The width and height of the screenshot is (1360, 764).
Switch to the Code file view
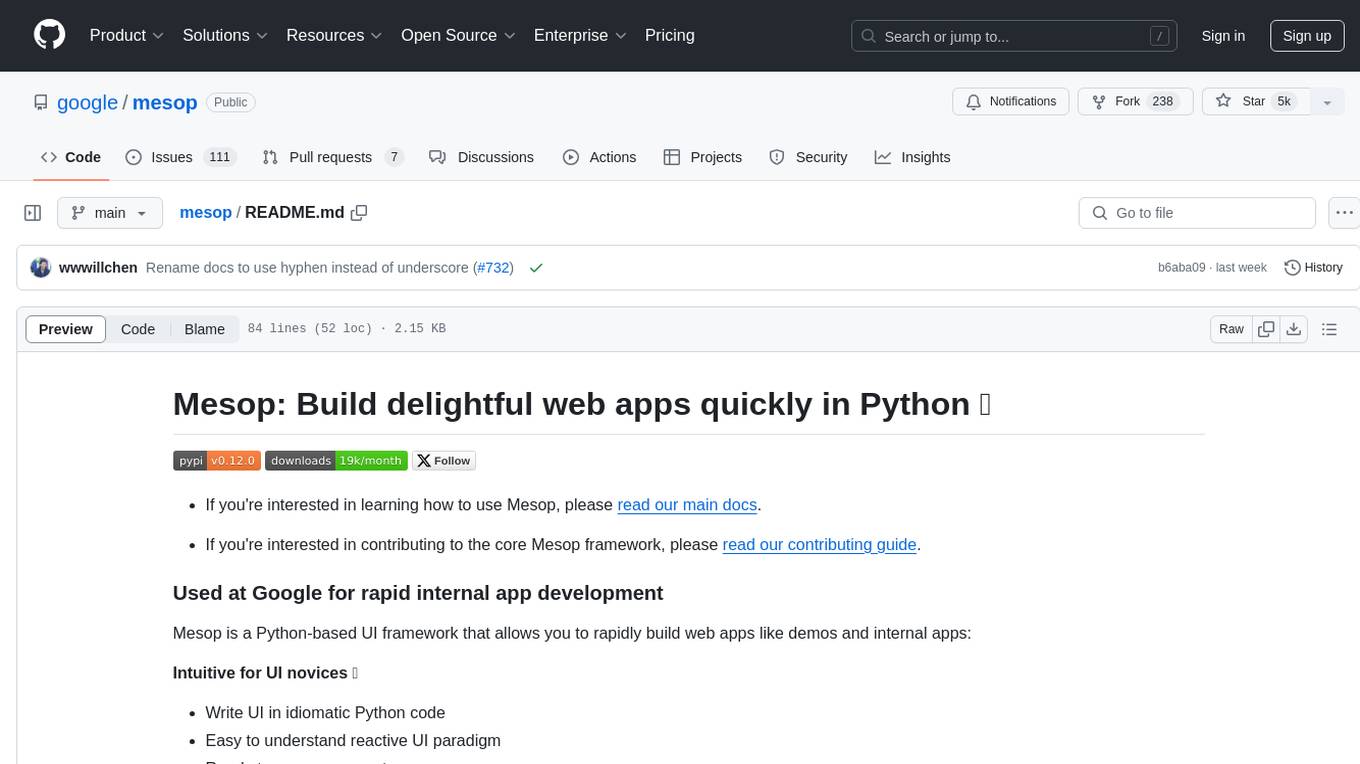138,329
